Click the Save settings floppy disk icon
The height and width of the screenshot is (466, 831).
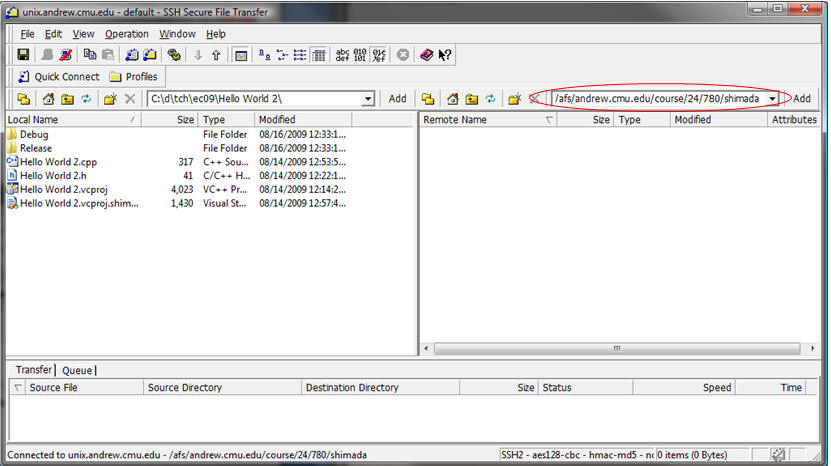pos(23,55)
